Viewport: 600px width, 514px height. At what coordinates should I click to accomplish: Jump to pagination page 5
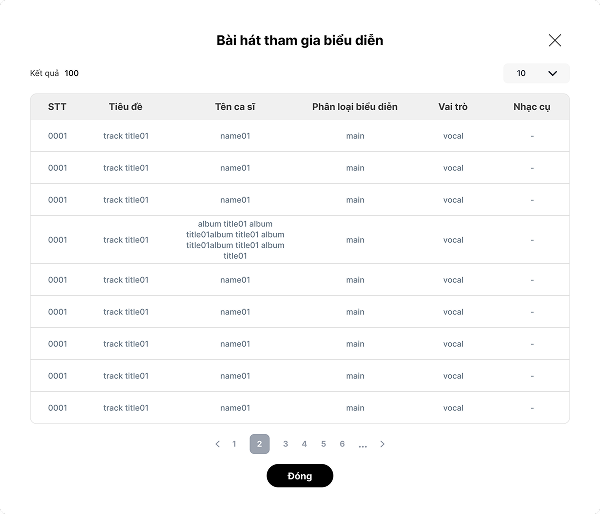pos(323,444)
